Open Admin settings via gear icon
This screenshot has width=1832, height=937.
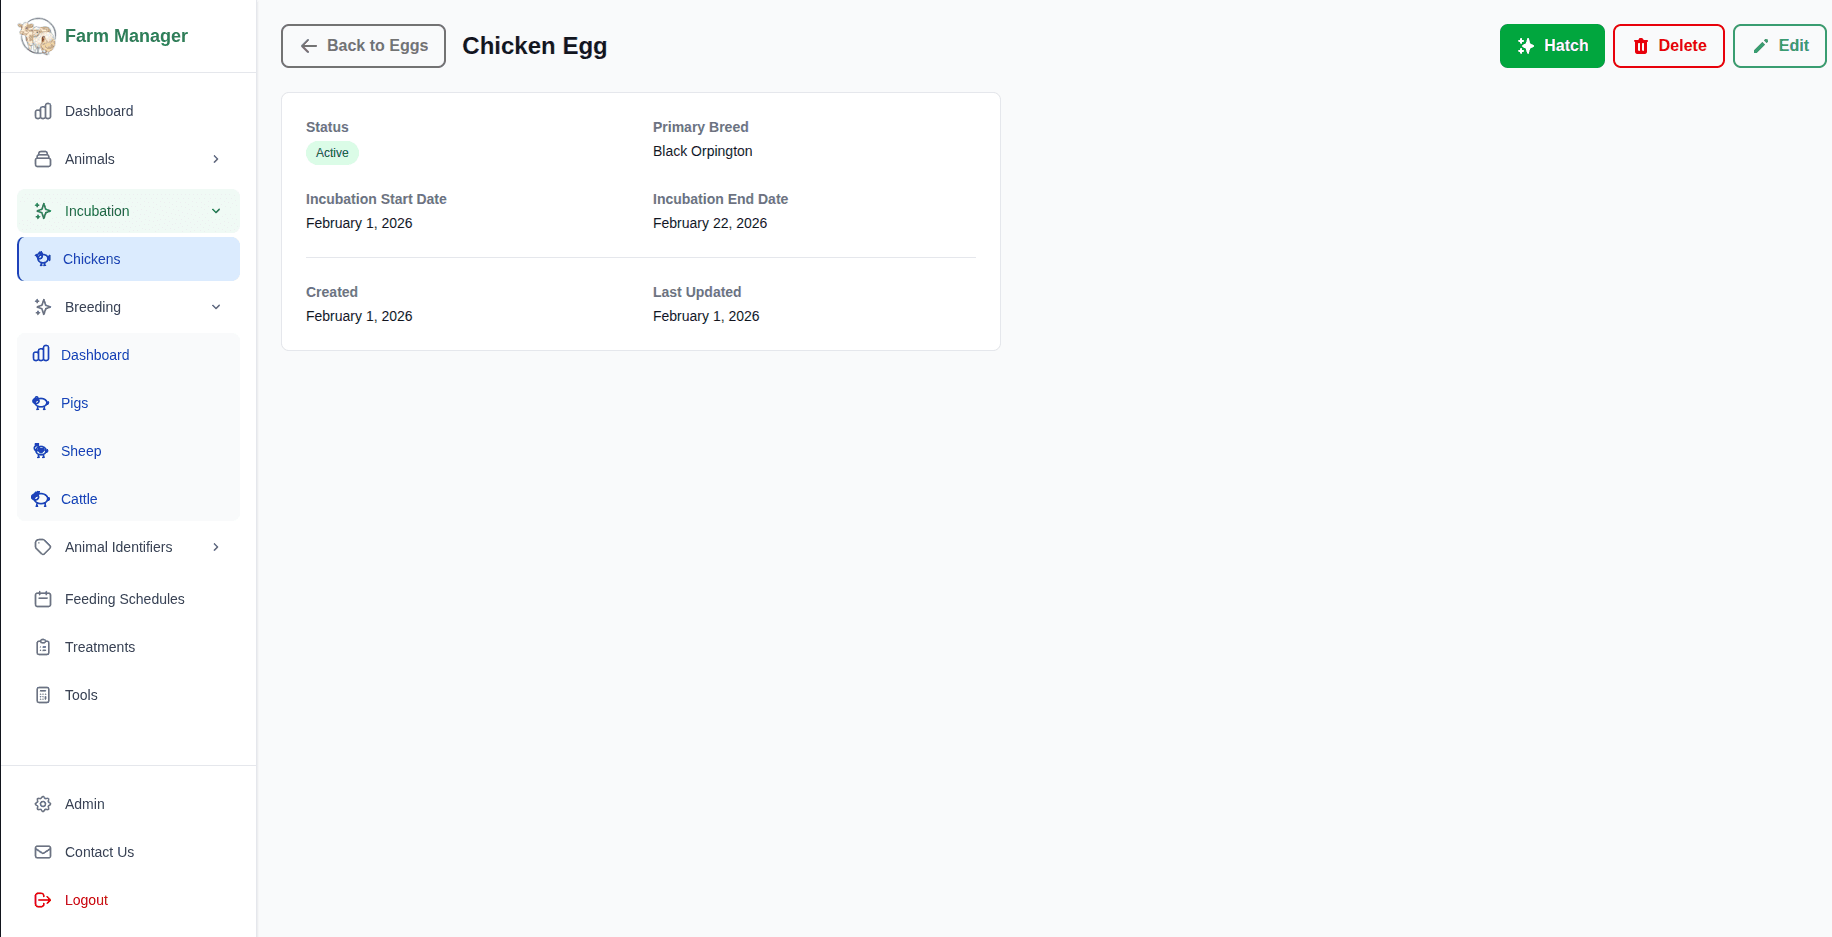point(43,804)
